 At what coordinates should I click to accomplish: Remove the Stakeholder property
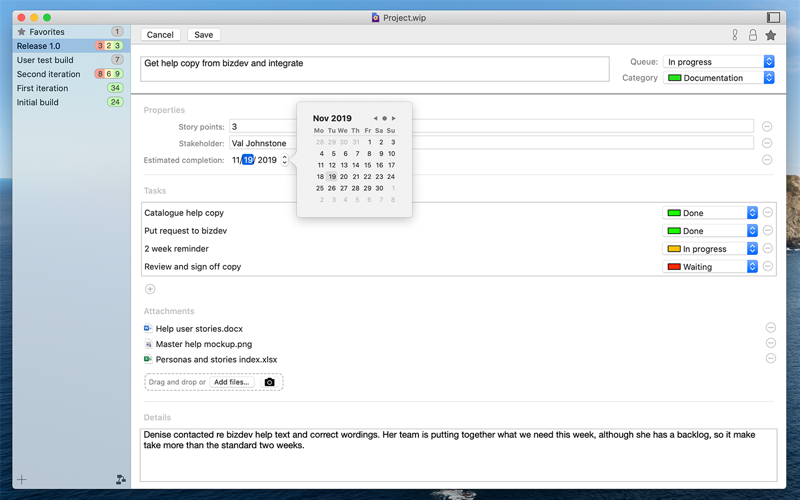point(767,143)
